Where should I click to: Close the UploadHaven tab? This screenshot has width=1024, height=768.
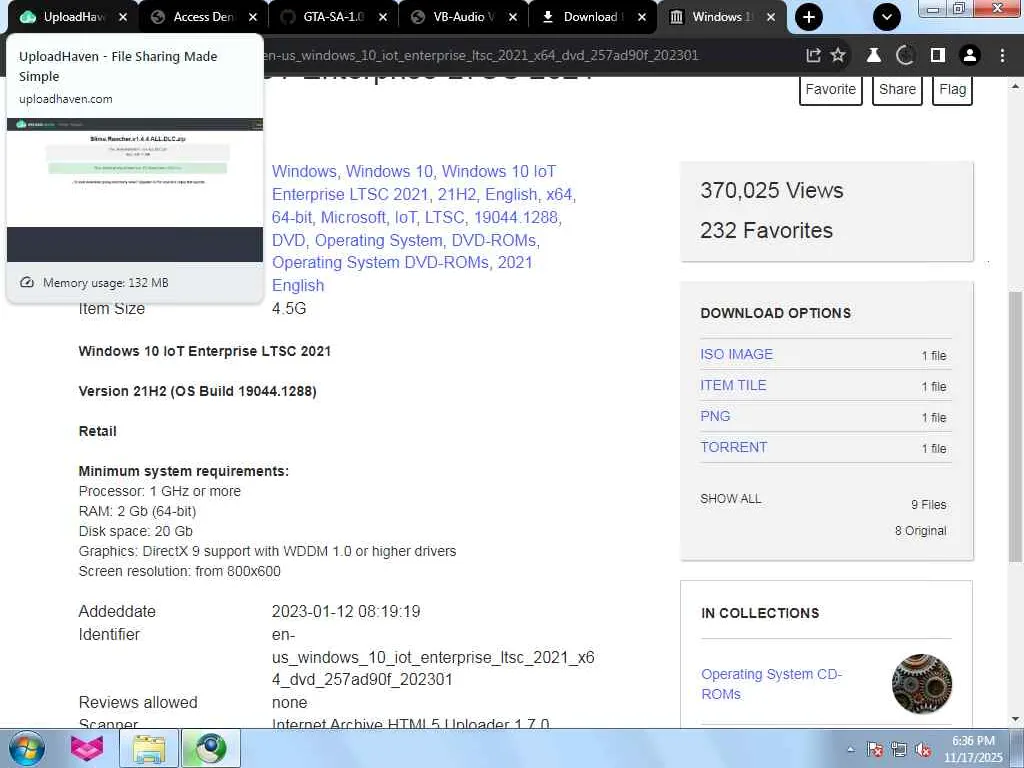[123, 18]
